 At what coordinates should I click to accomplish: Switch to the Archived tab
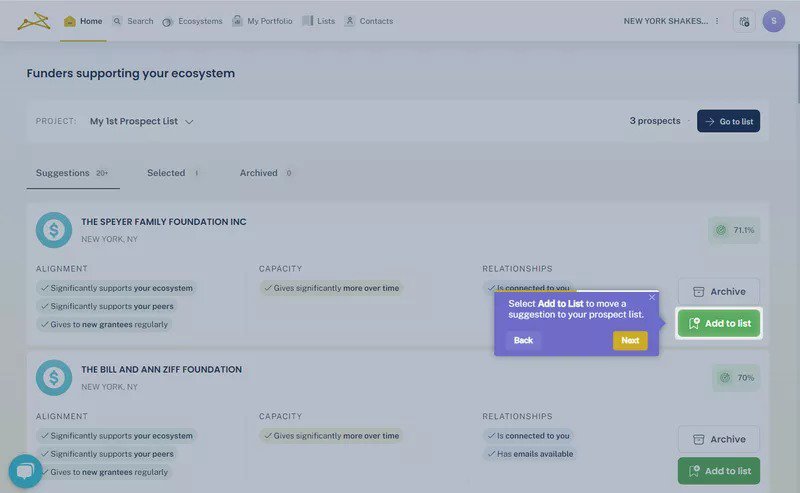[x=259, y=173]
